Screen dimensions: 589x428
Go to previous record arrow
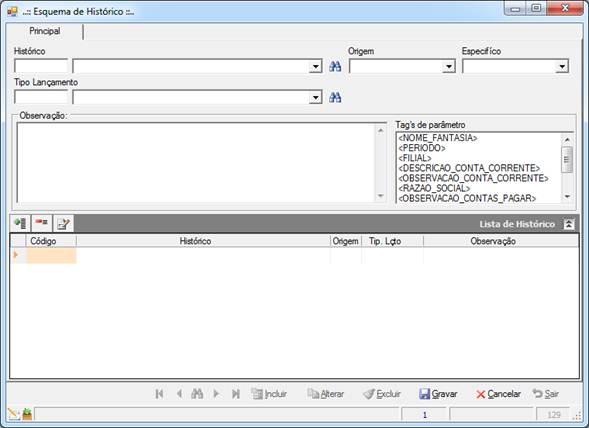tap(179, 393)
